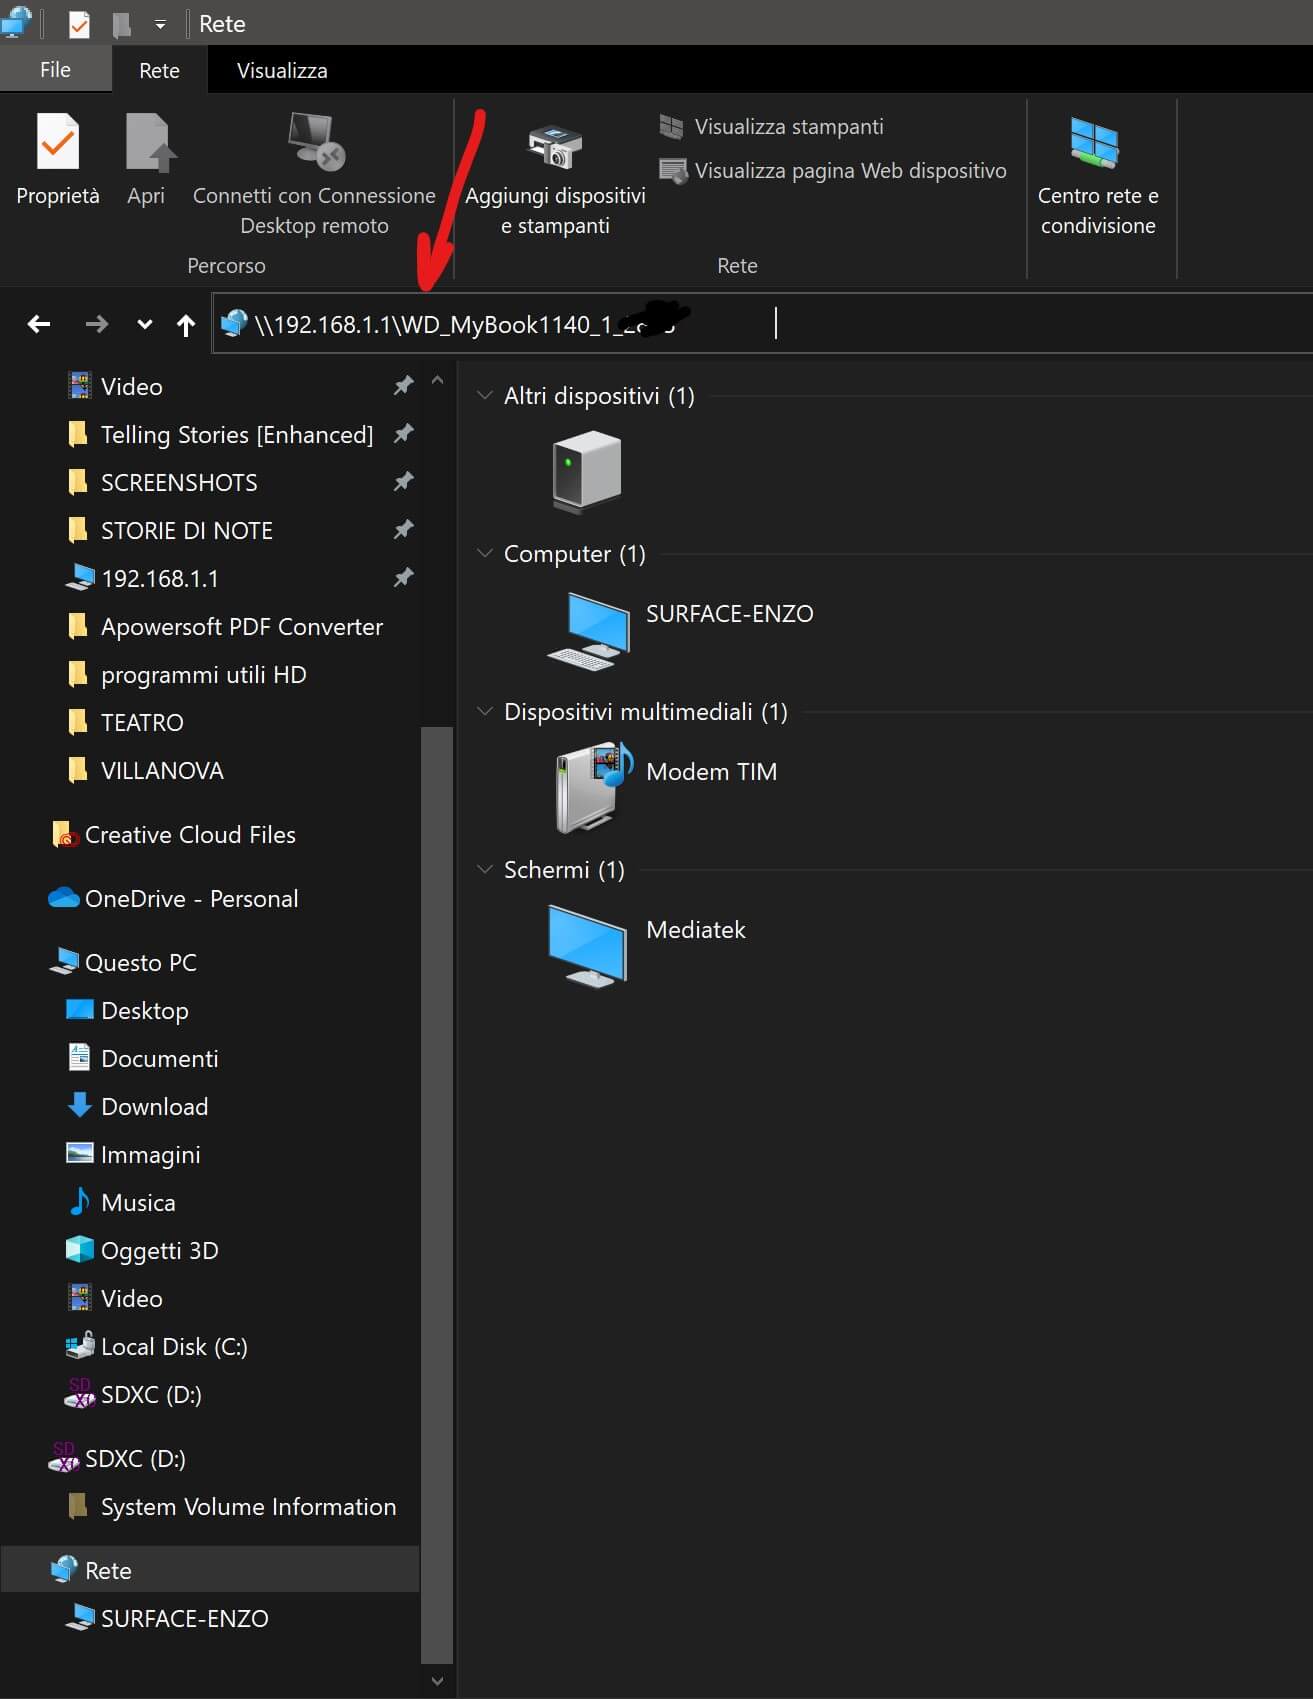This screenshot has height=1699, width=1313.
Task: Switch to the Visualizza ribbon tab
Action: [x=282, y=70]
